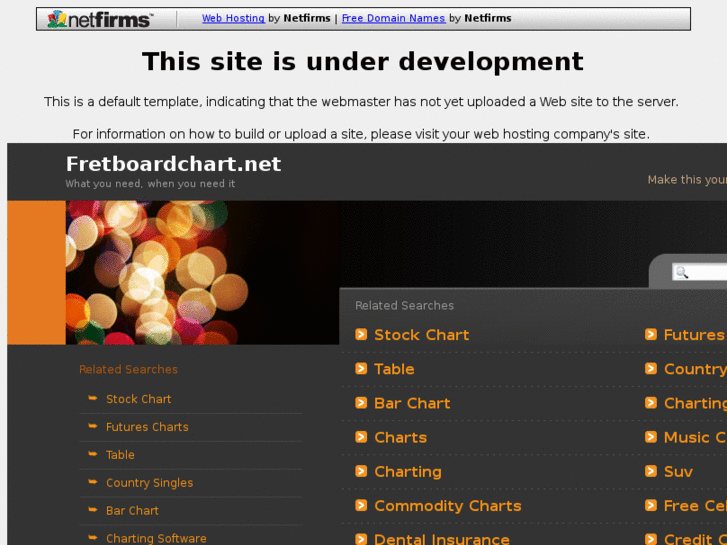Open the Charts related search
This screenshot has height=545, width=727.
[x=401, y=437]
